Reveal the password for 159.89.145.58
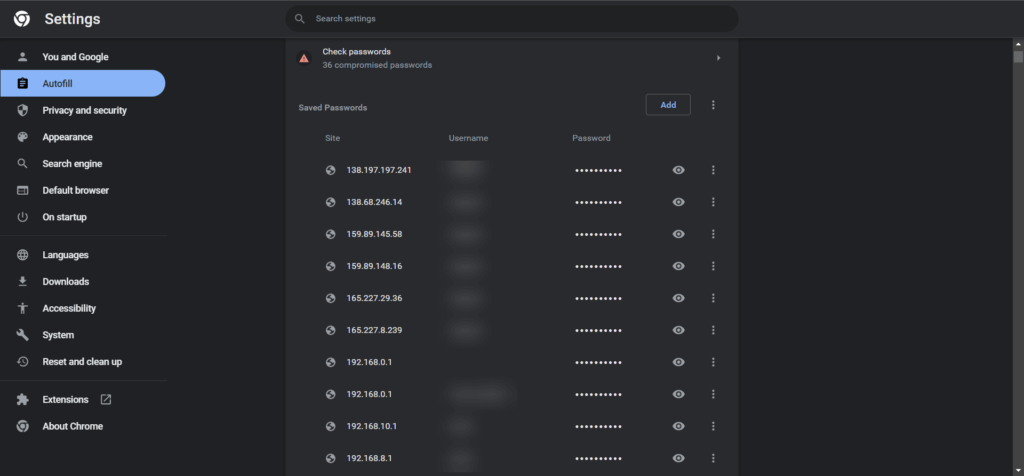This screenshot has height=476, width=1024. click(679, 234)
